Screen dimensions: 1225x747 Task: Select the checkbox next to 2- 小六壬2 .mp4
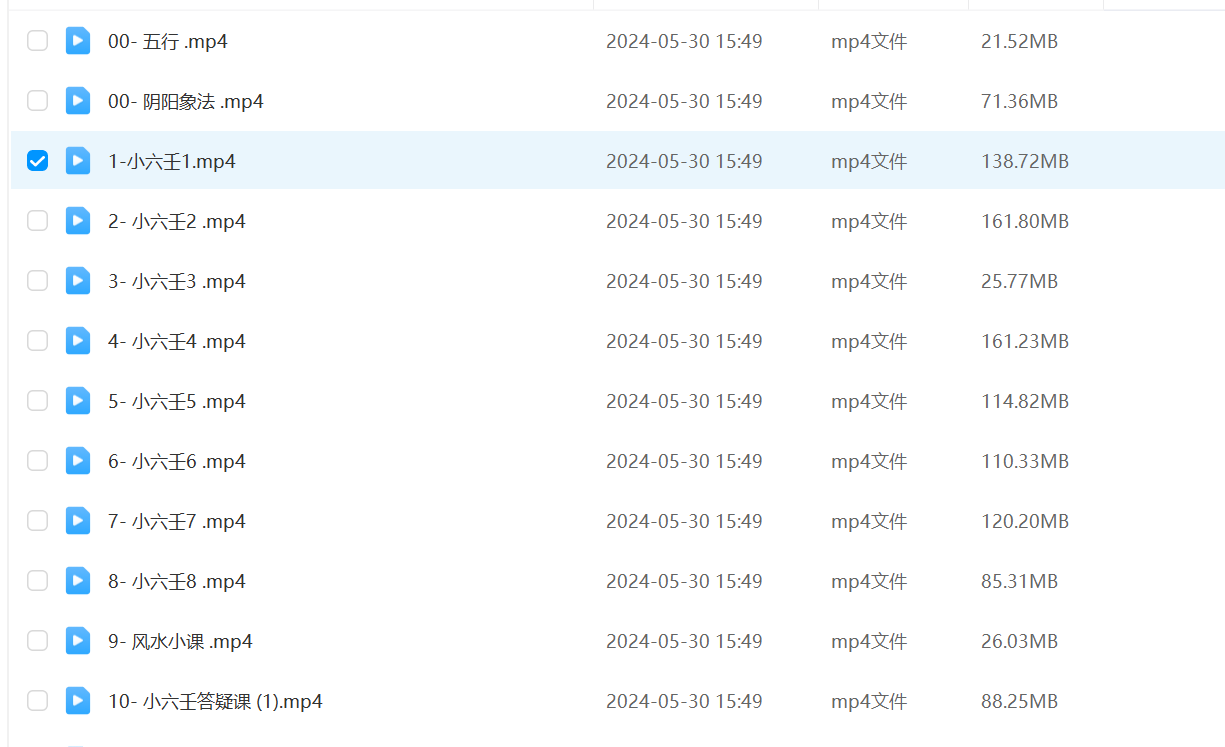click(37, 221)
